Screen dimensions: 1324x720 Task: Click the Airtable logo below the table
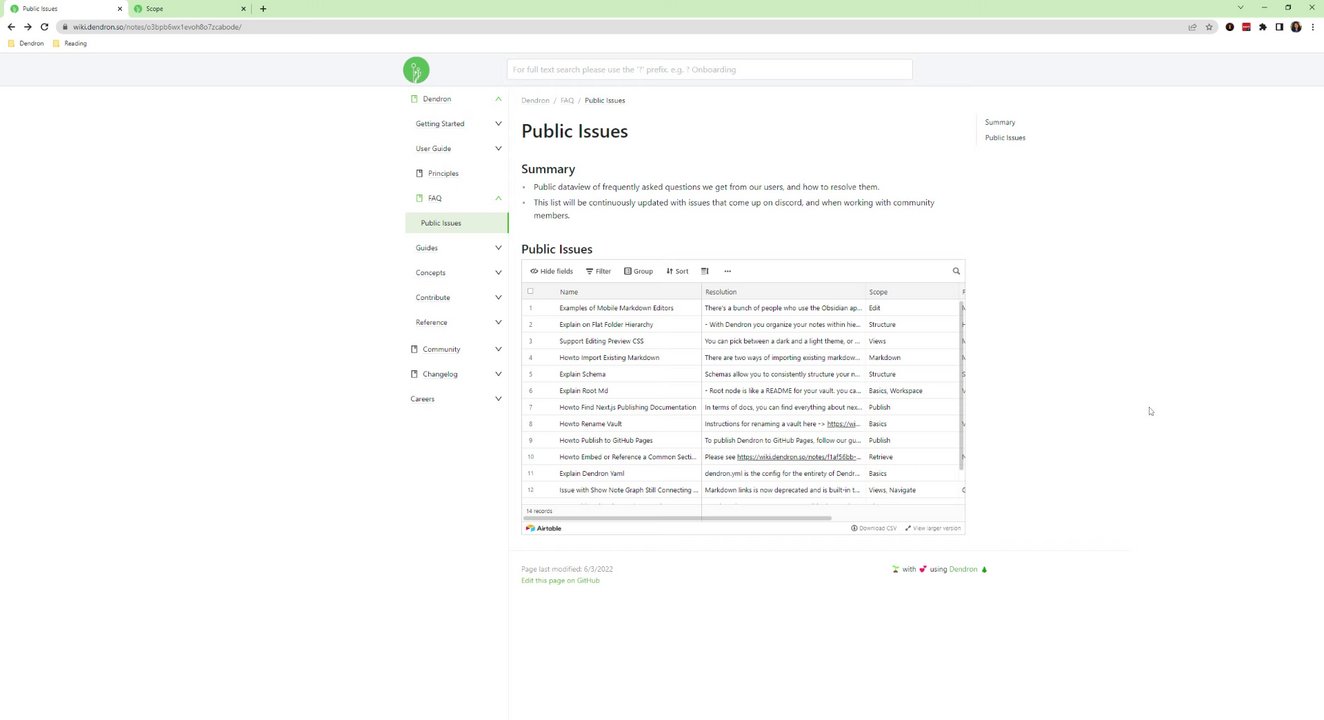544,528
